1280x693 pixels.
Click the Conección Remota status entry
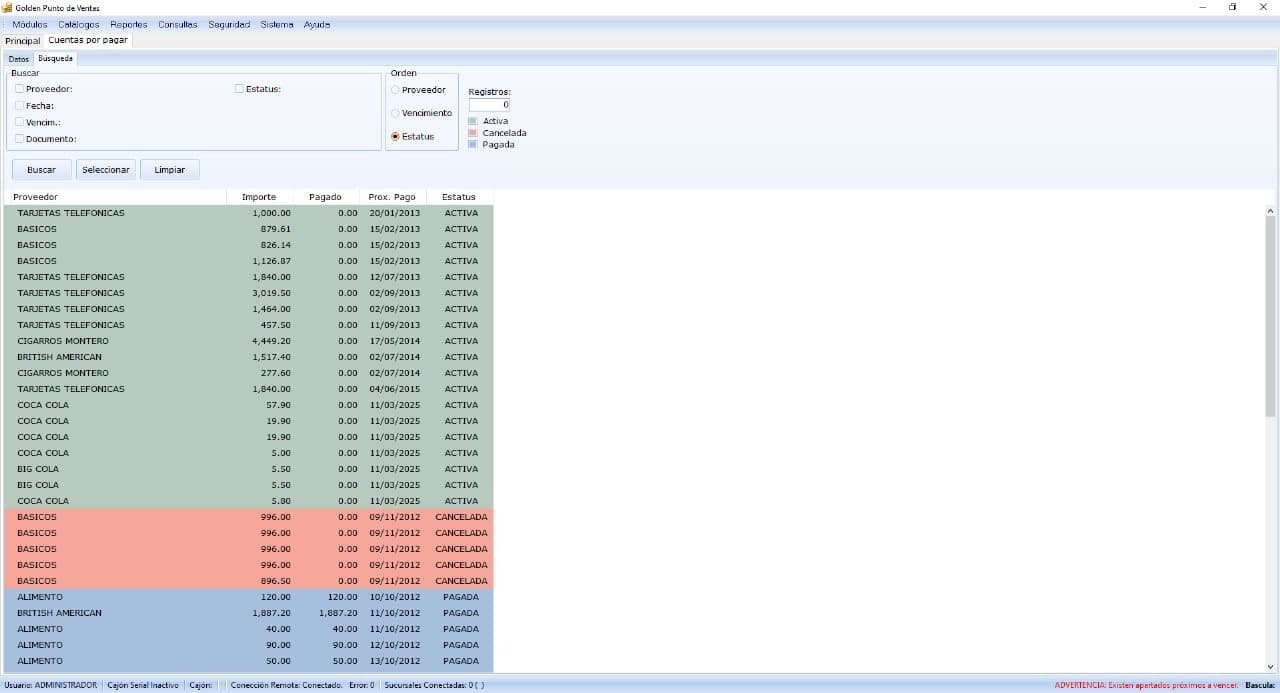coord(287,685)
